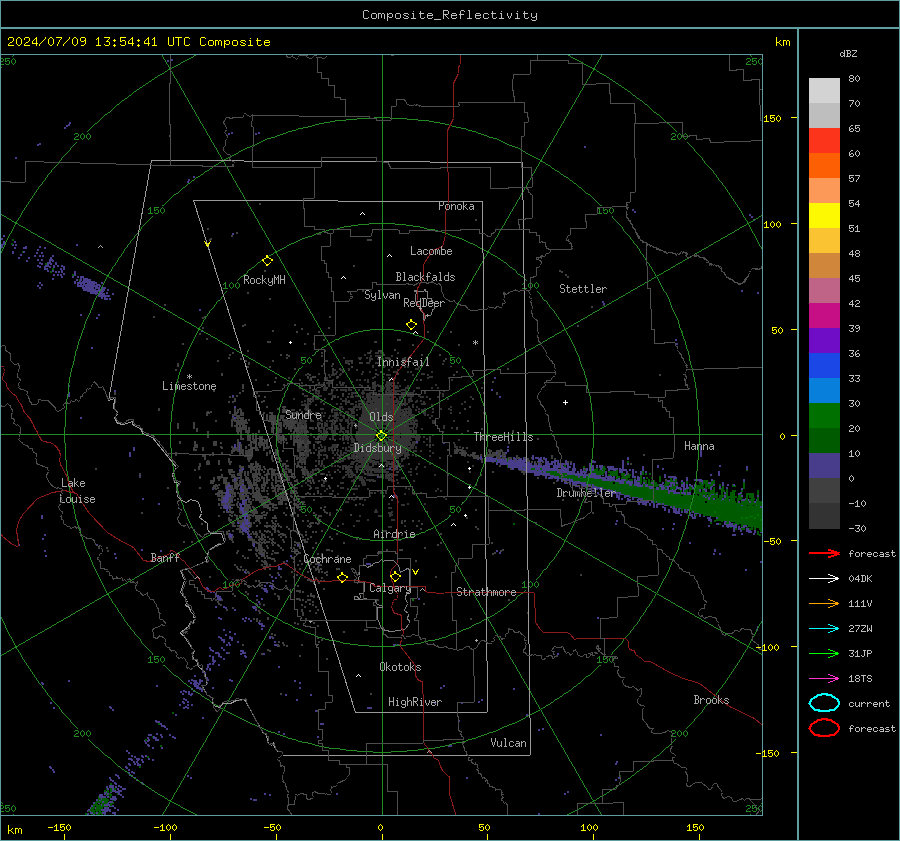This screenshot has width=900, height=841.
Task: Click the yellow diamond at the radar center
Action: point(381,436)
